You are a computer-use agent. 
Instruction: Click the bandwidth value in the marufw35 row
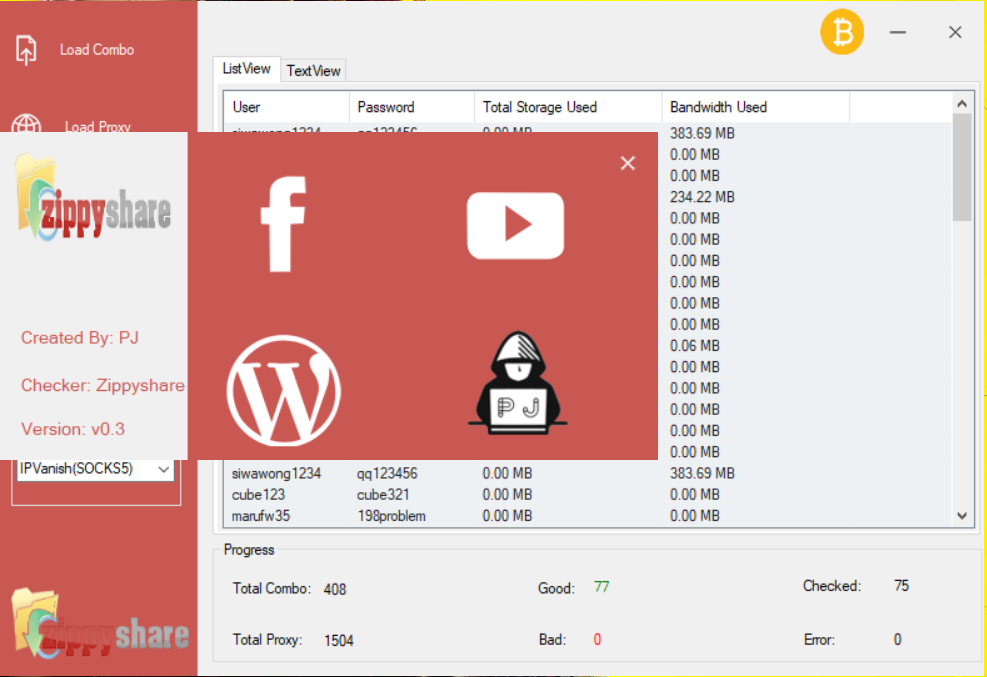(695, 516)
